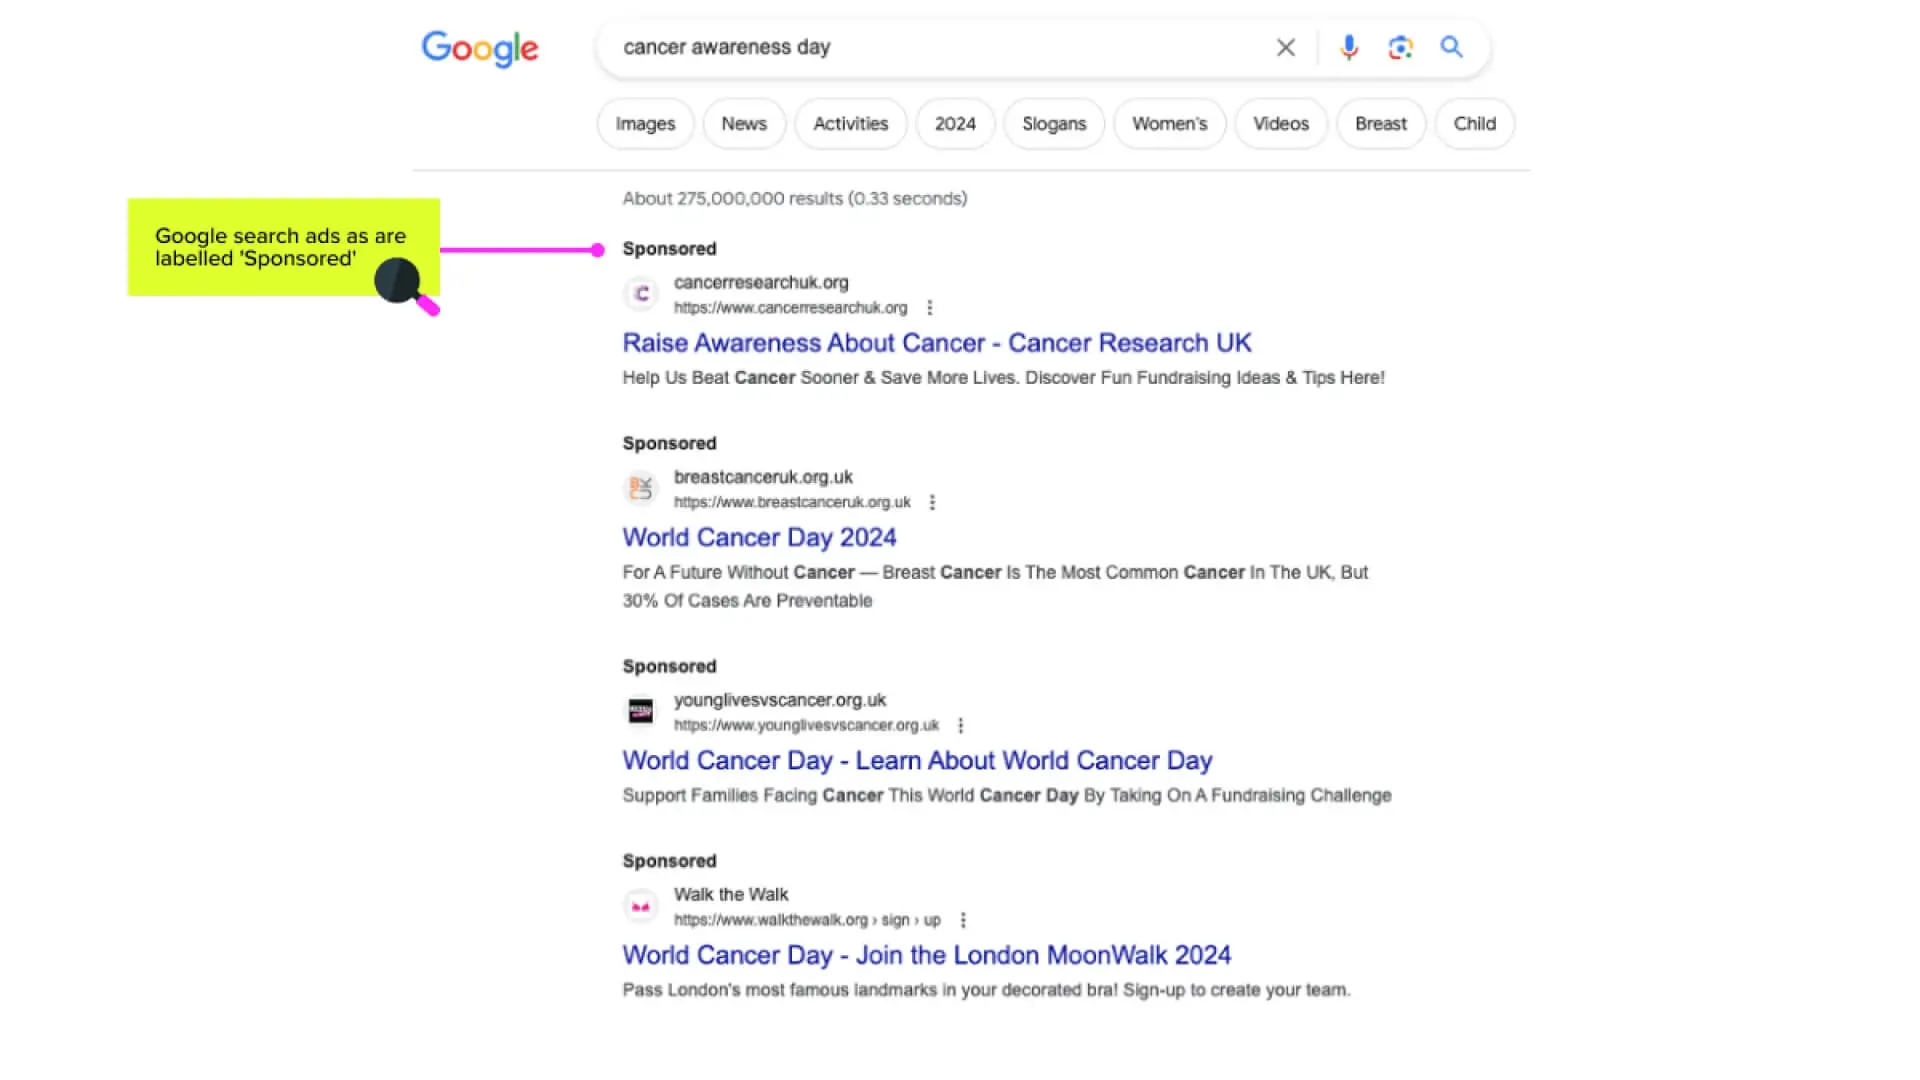Click the walkthewalk.org › sign › up URL
Screen dimensions: 1920x1080
[x=807, y=920]
